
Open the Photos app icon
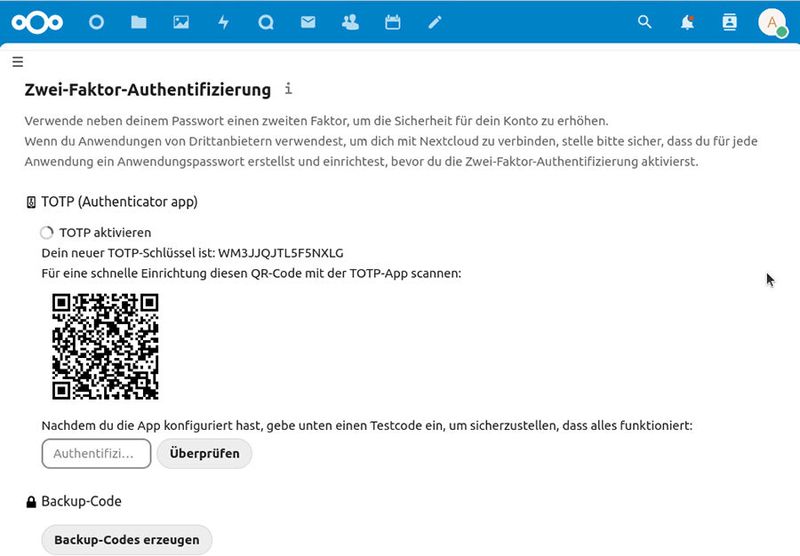(x=181, y=22)
